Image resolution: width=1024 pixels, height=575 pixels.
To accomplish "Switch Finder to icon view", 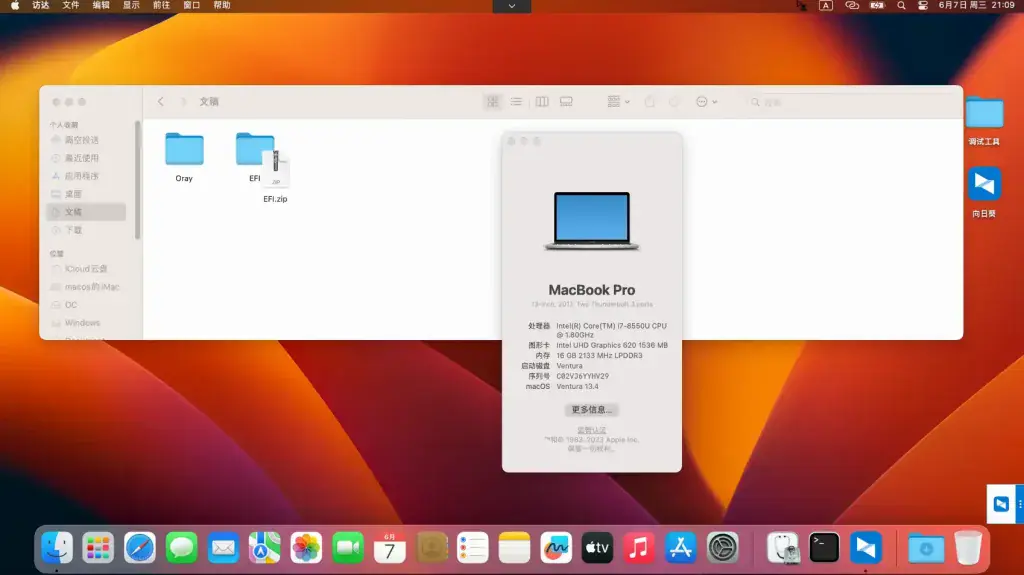I will point(492,101).
